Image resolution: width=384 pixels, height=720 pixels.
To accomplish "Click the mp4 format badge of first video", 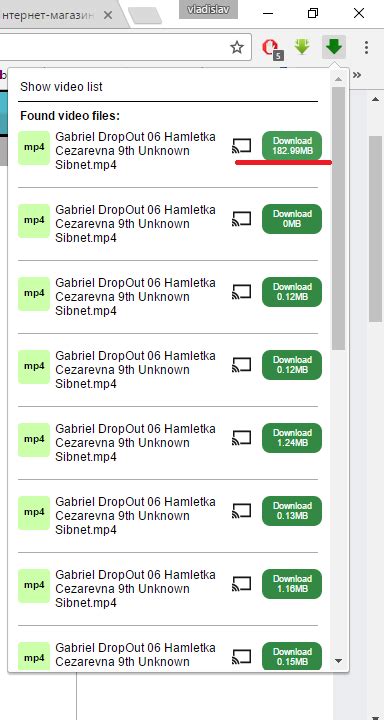I will point(34,147).
